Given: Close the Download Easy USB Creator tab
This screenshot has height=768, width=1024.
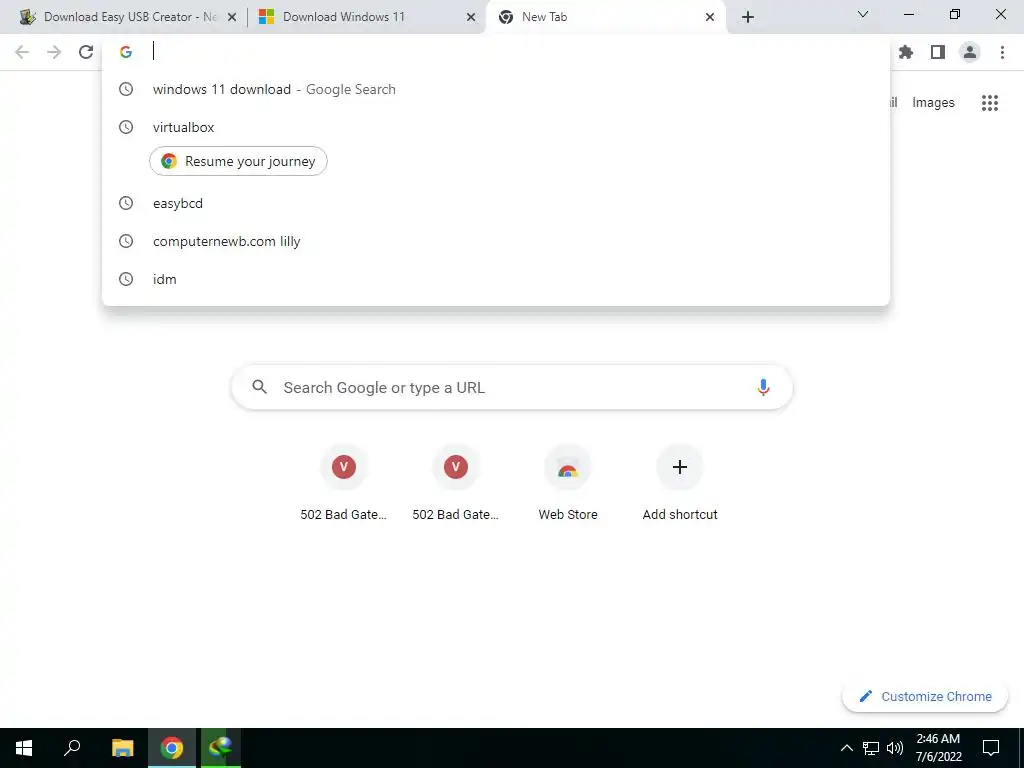Looking at the screenshot, I should pos(232,18).
